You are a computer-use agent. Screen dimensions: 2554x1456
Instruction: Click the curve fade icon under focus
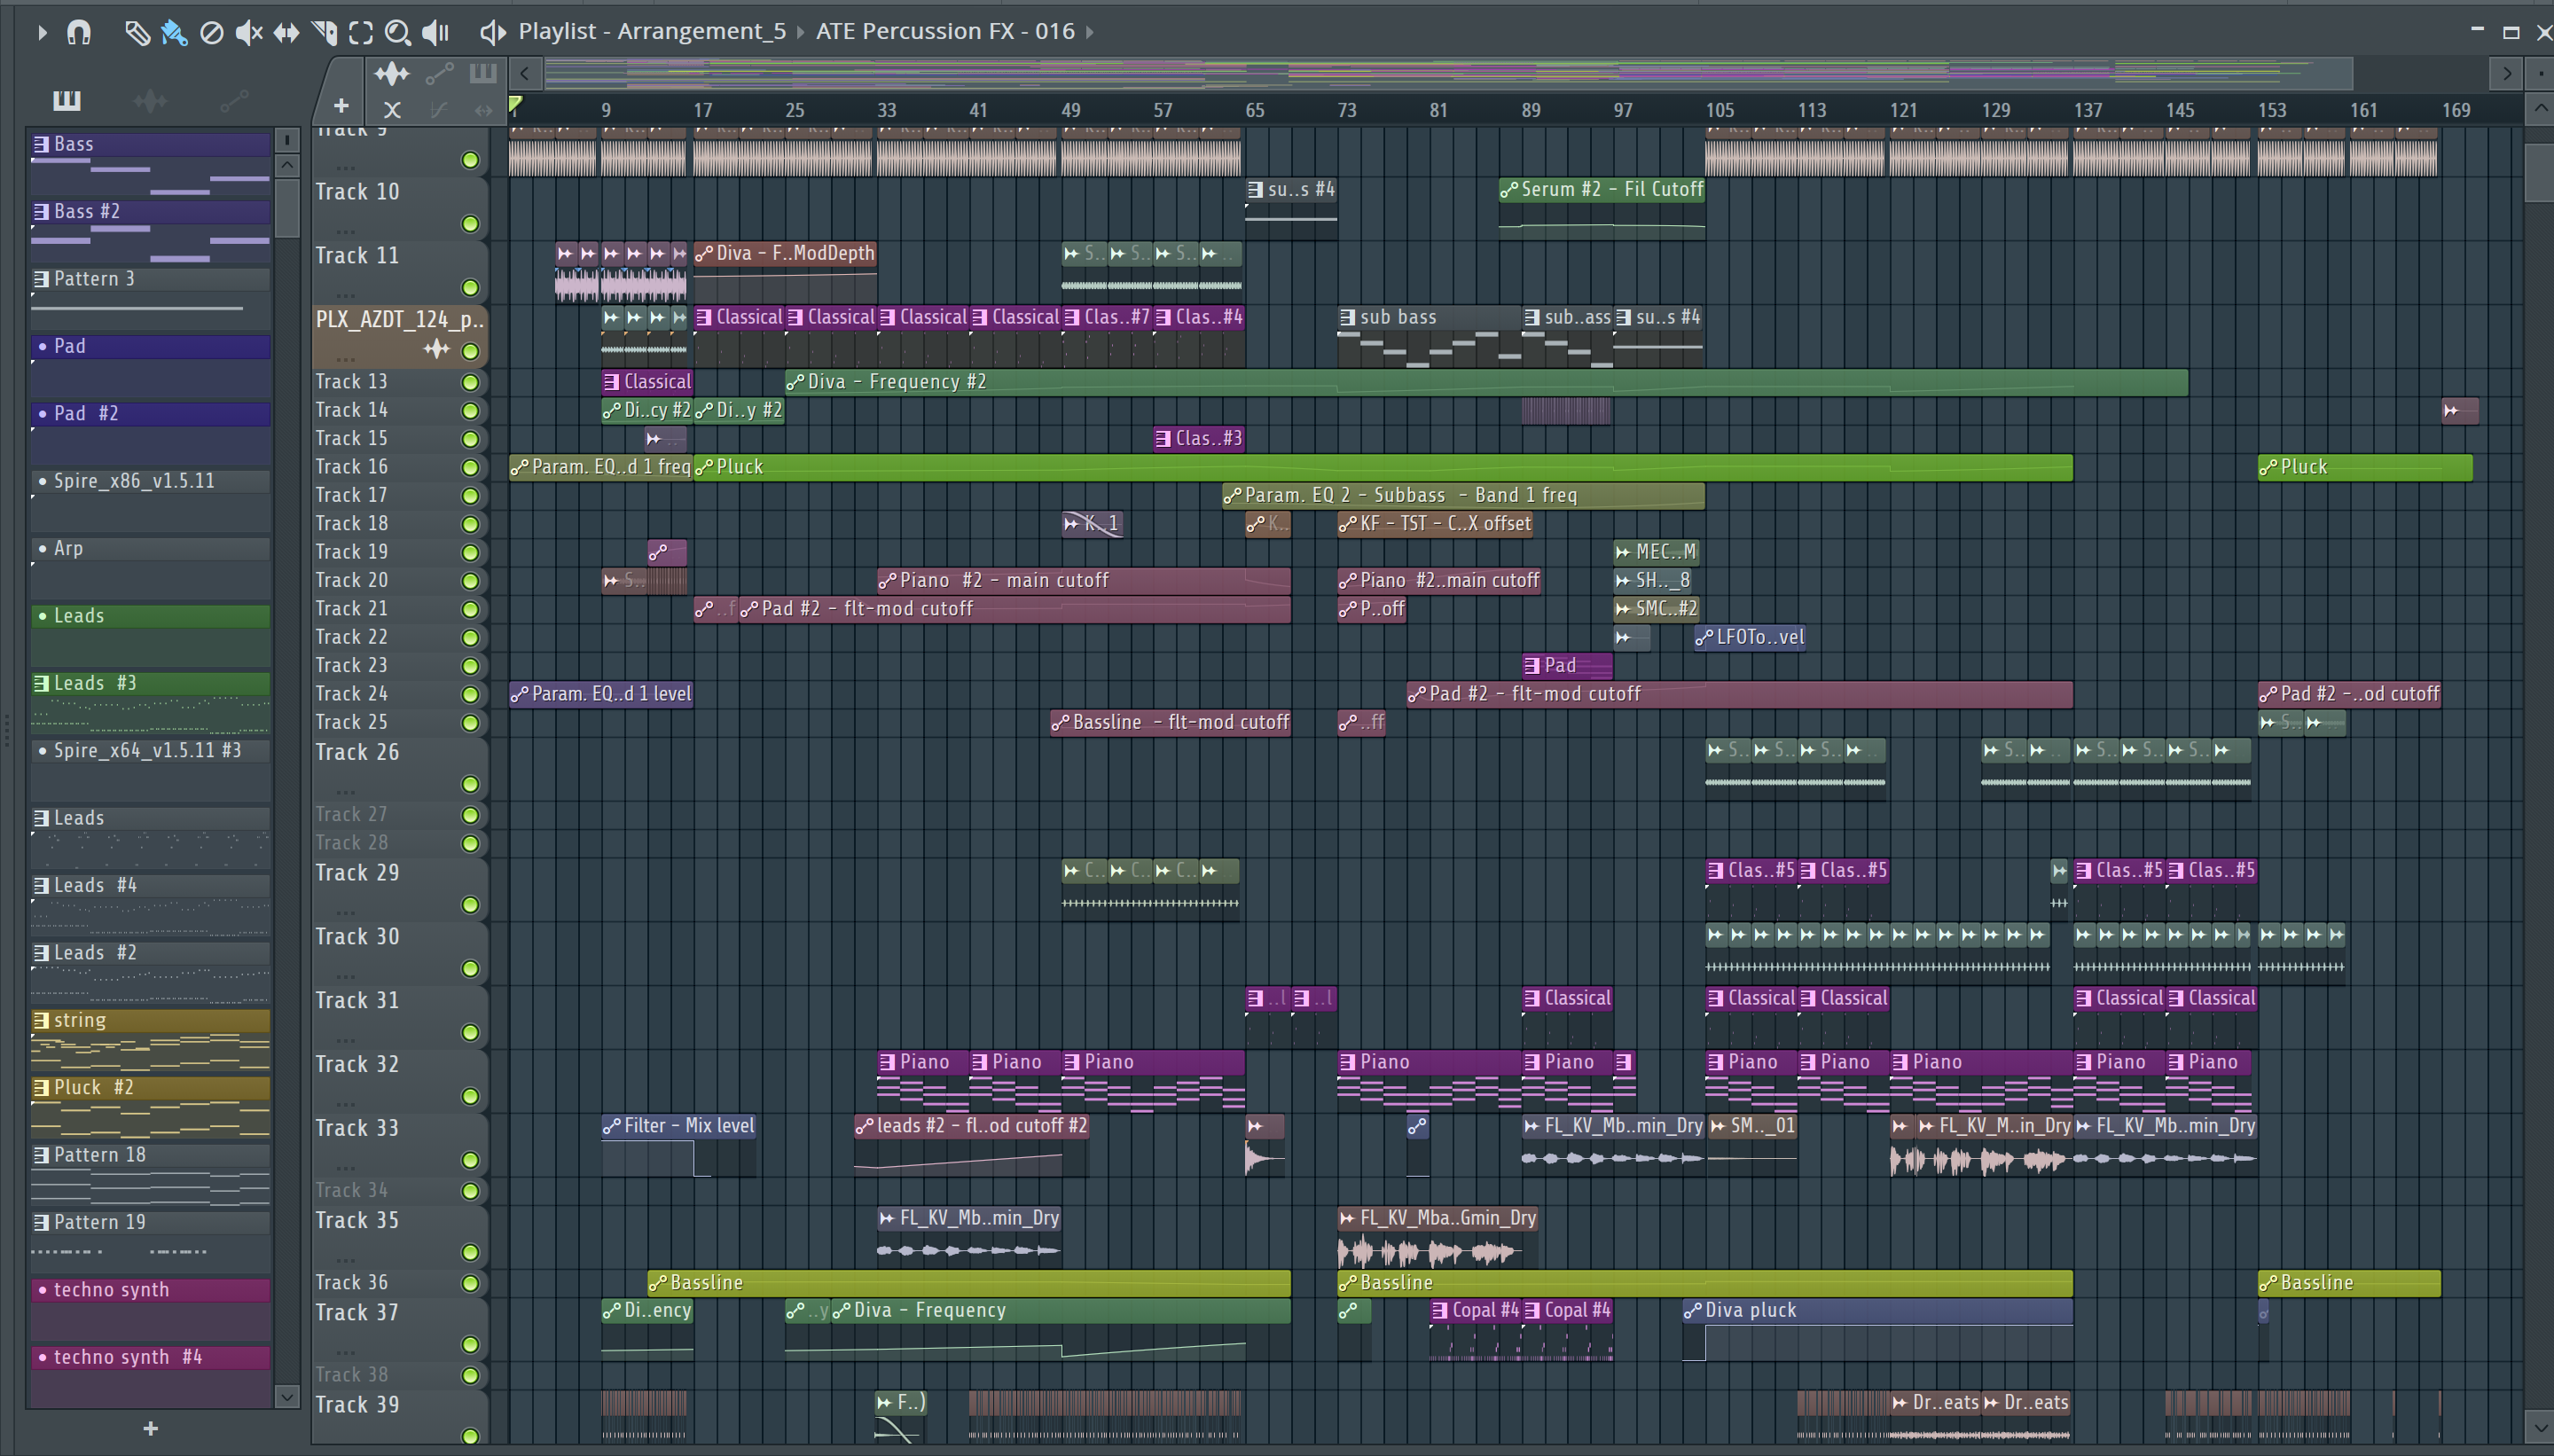(438, 110)
